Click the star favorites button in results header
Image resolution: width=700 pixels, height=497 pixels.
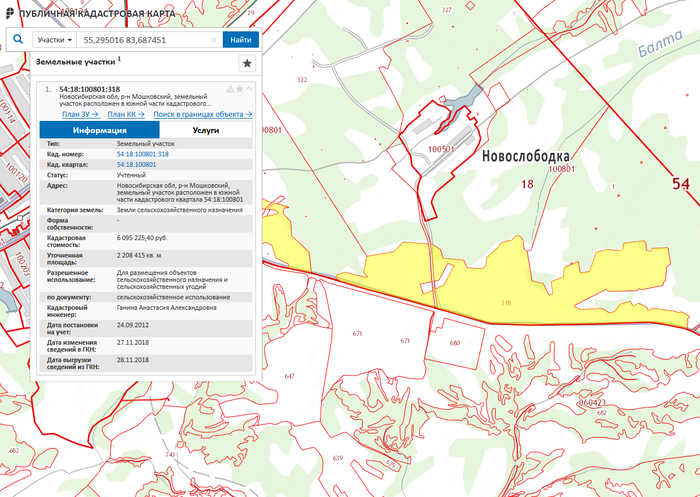[x=246, y=63]
